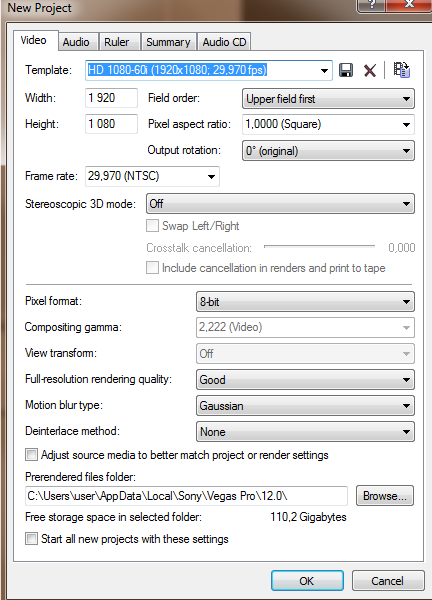Open the Audio CD tab

[224, 42]
